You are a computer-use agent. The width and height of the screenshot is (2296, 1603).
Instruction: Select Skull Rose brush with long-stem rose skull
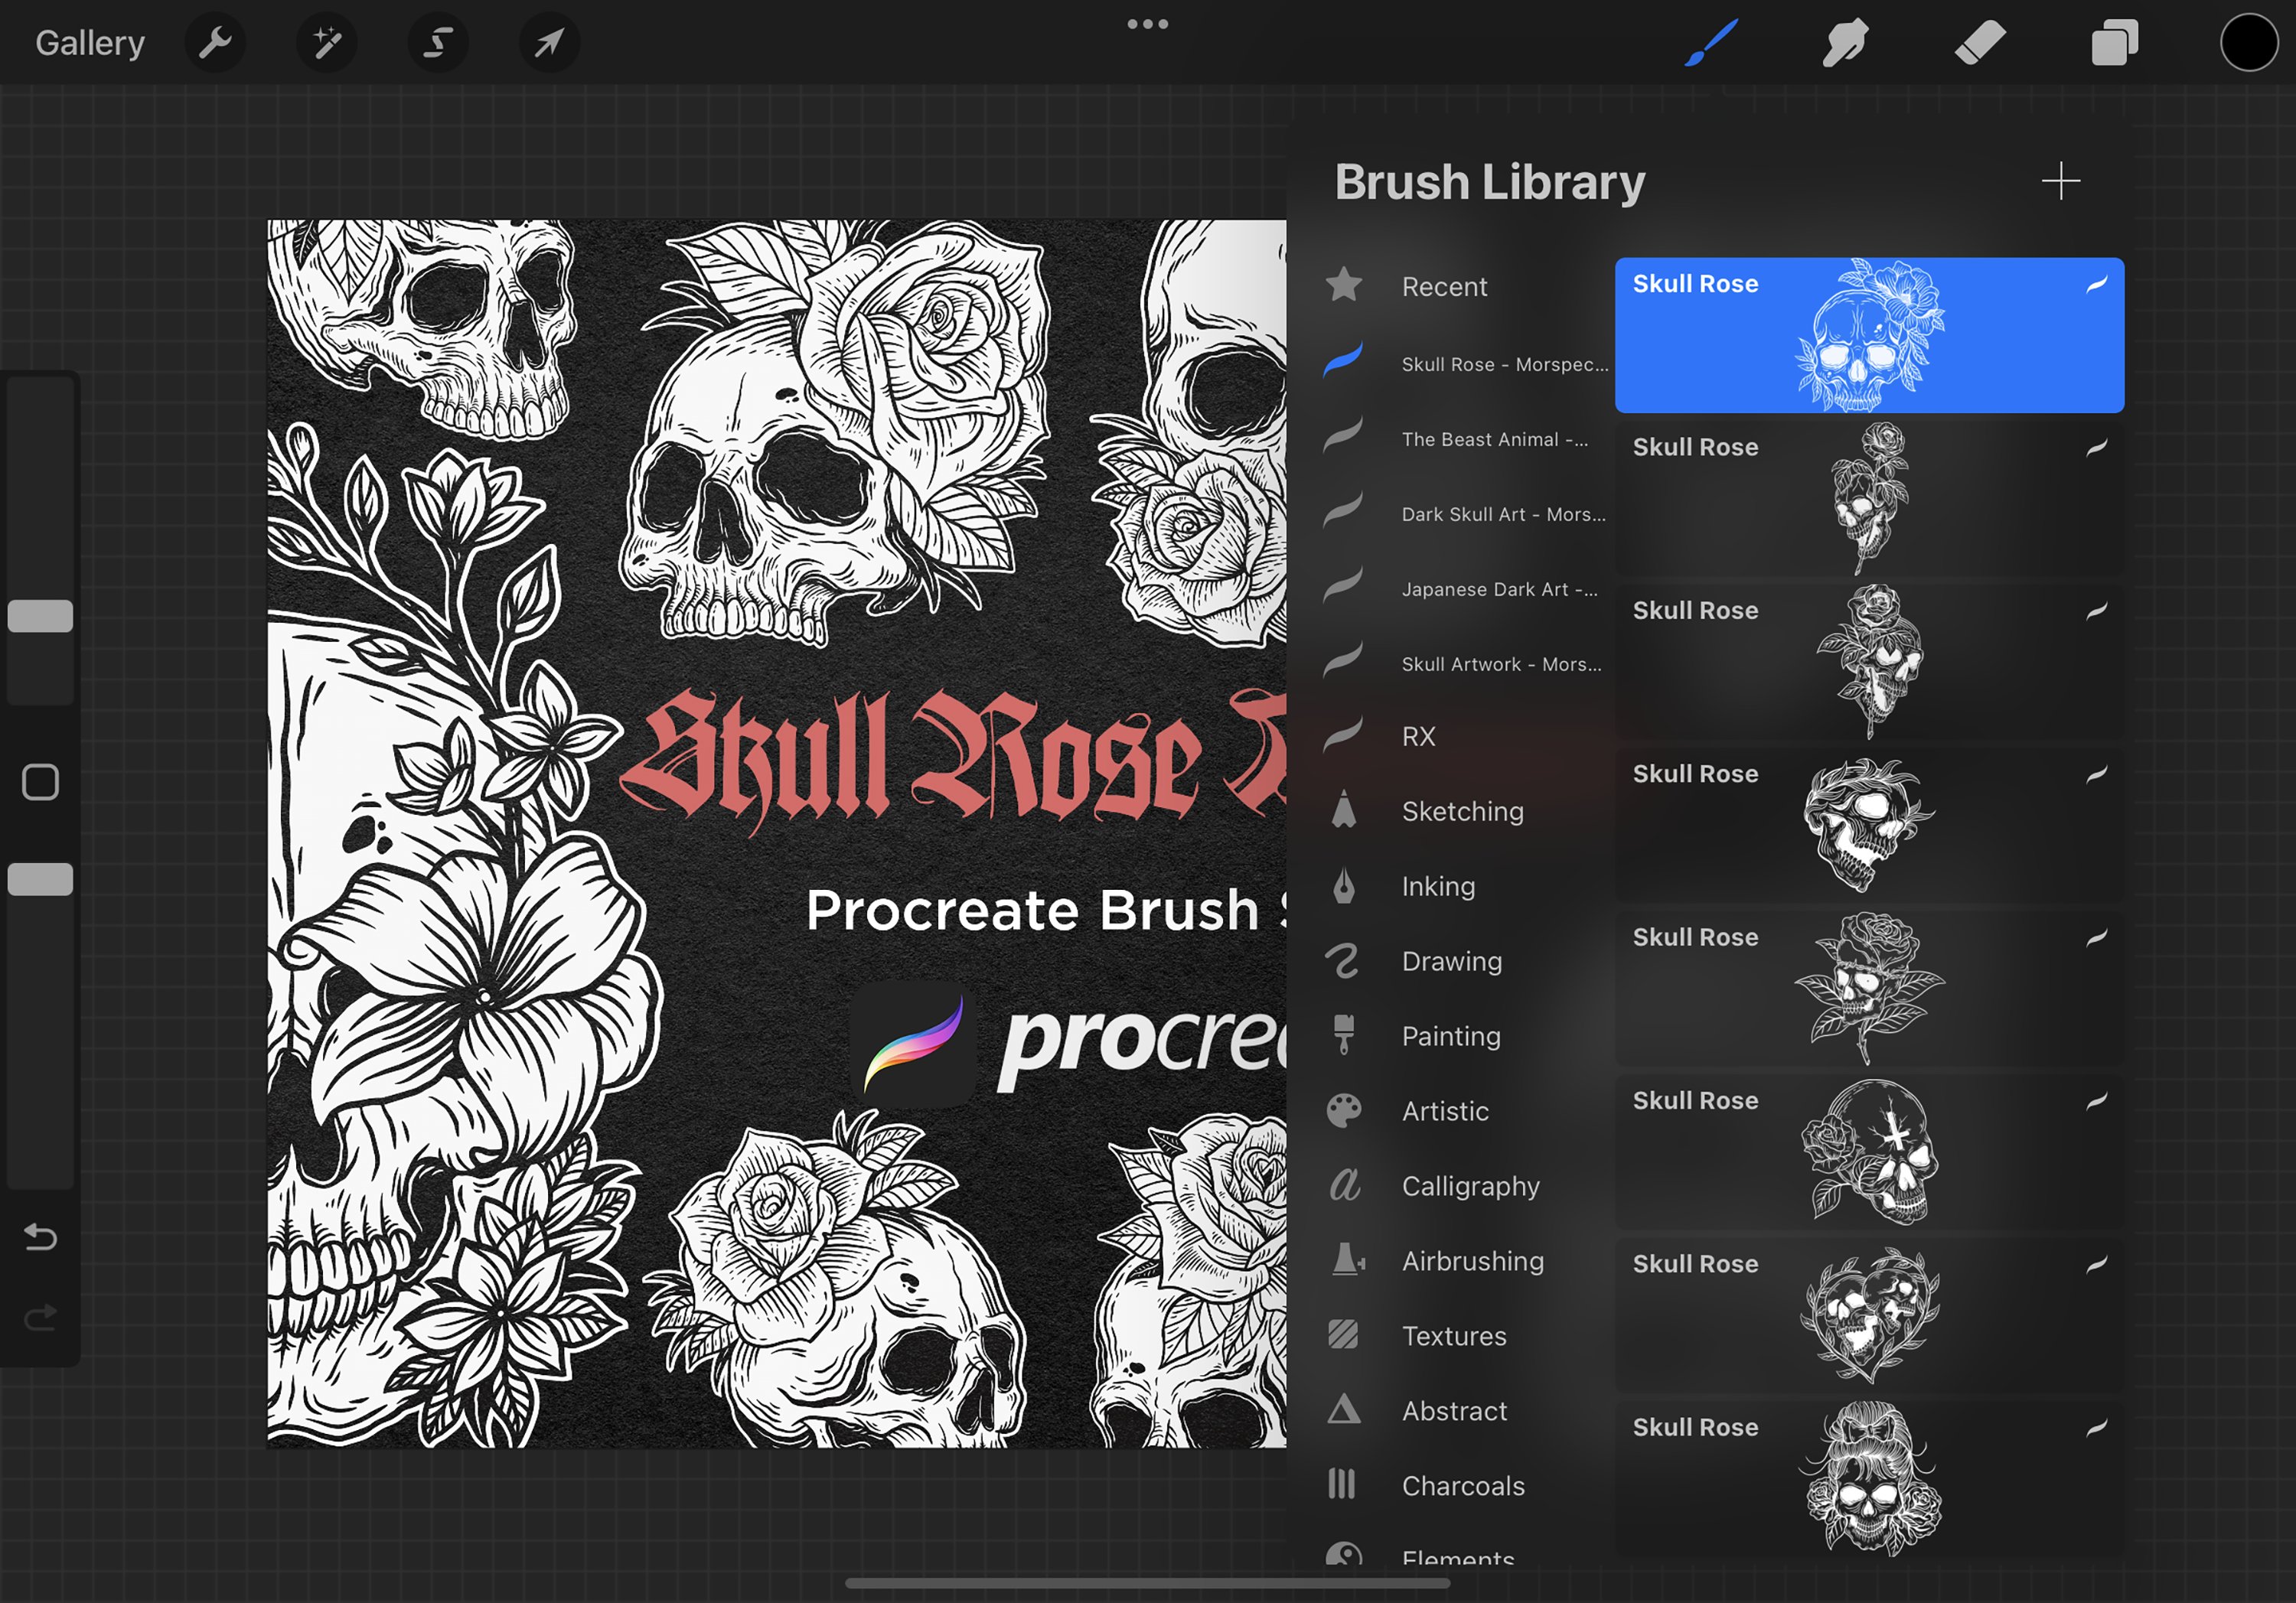pos(1869,498)
